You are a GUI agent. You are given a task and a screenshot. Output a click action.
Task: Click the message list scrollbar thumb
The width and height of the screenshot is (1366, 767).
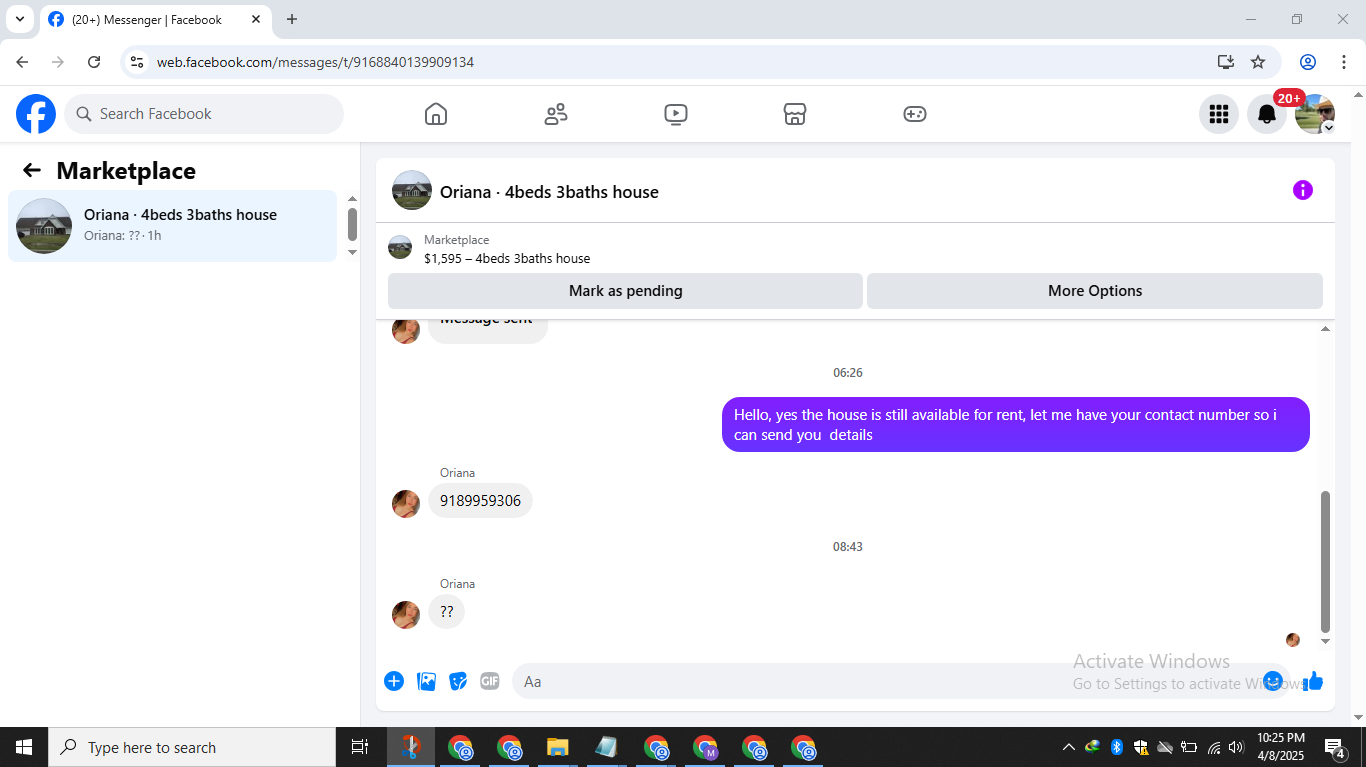pos(1326,562)
